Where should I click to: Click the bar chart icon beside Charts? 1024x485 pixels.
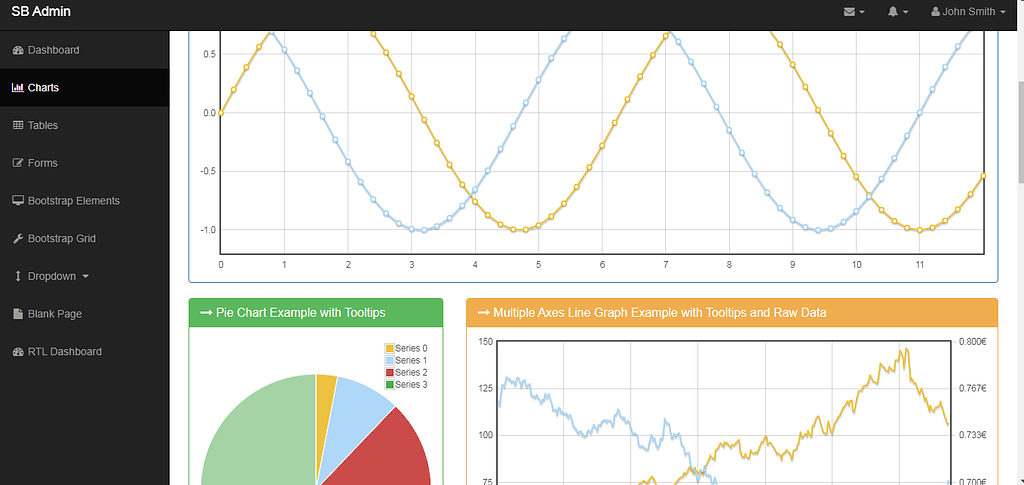coord(18,87)
